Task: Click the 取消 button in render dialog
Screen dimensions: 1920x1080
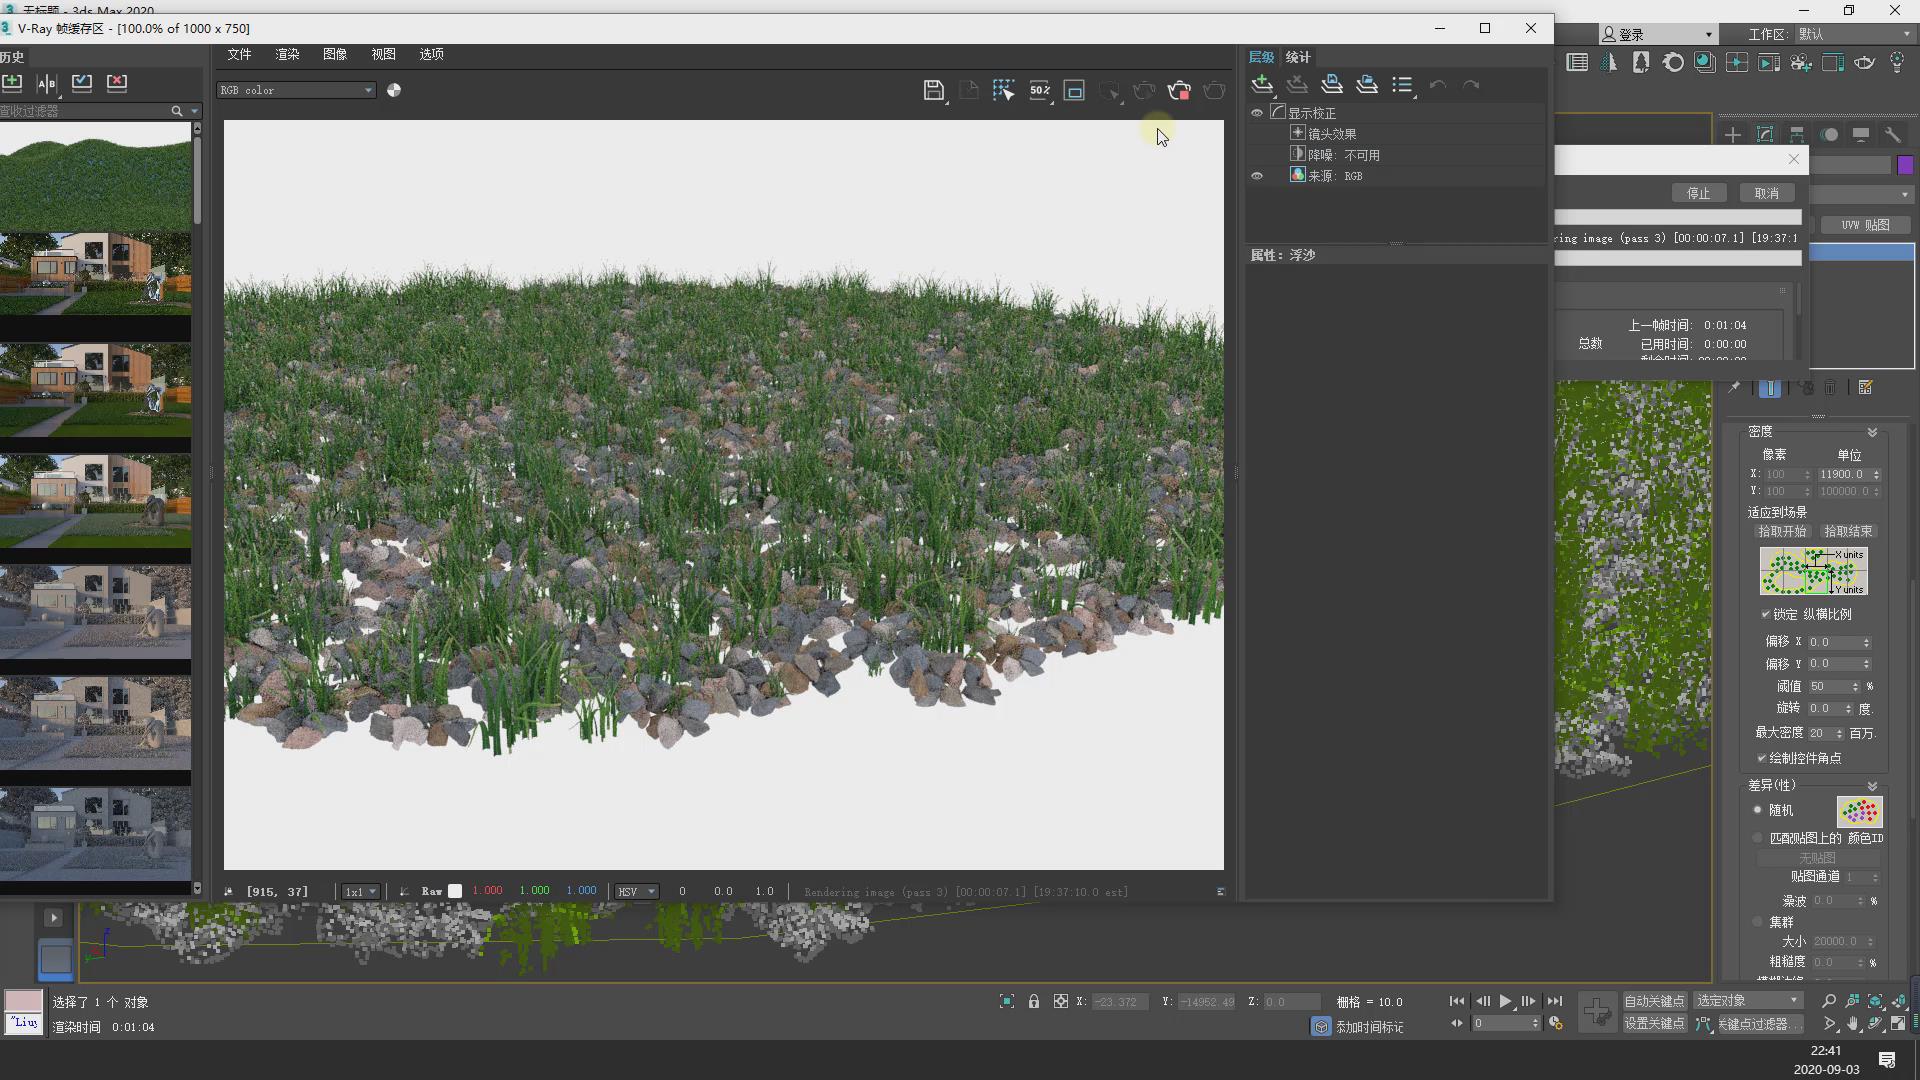Action: point(1766,193)
